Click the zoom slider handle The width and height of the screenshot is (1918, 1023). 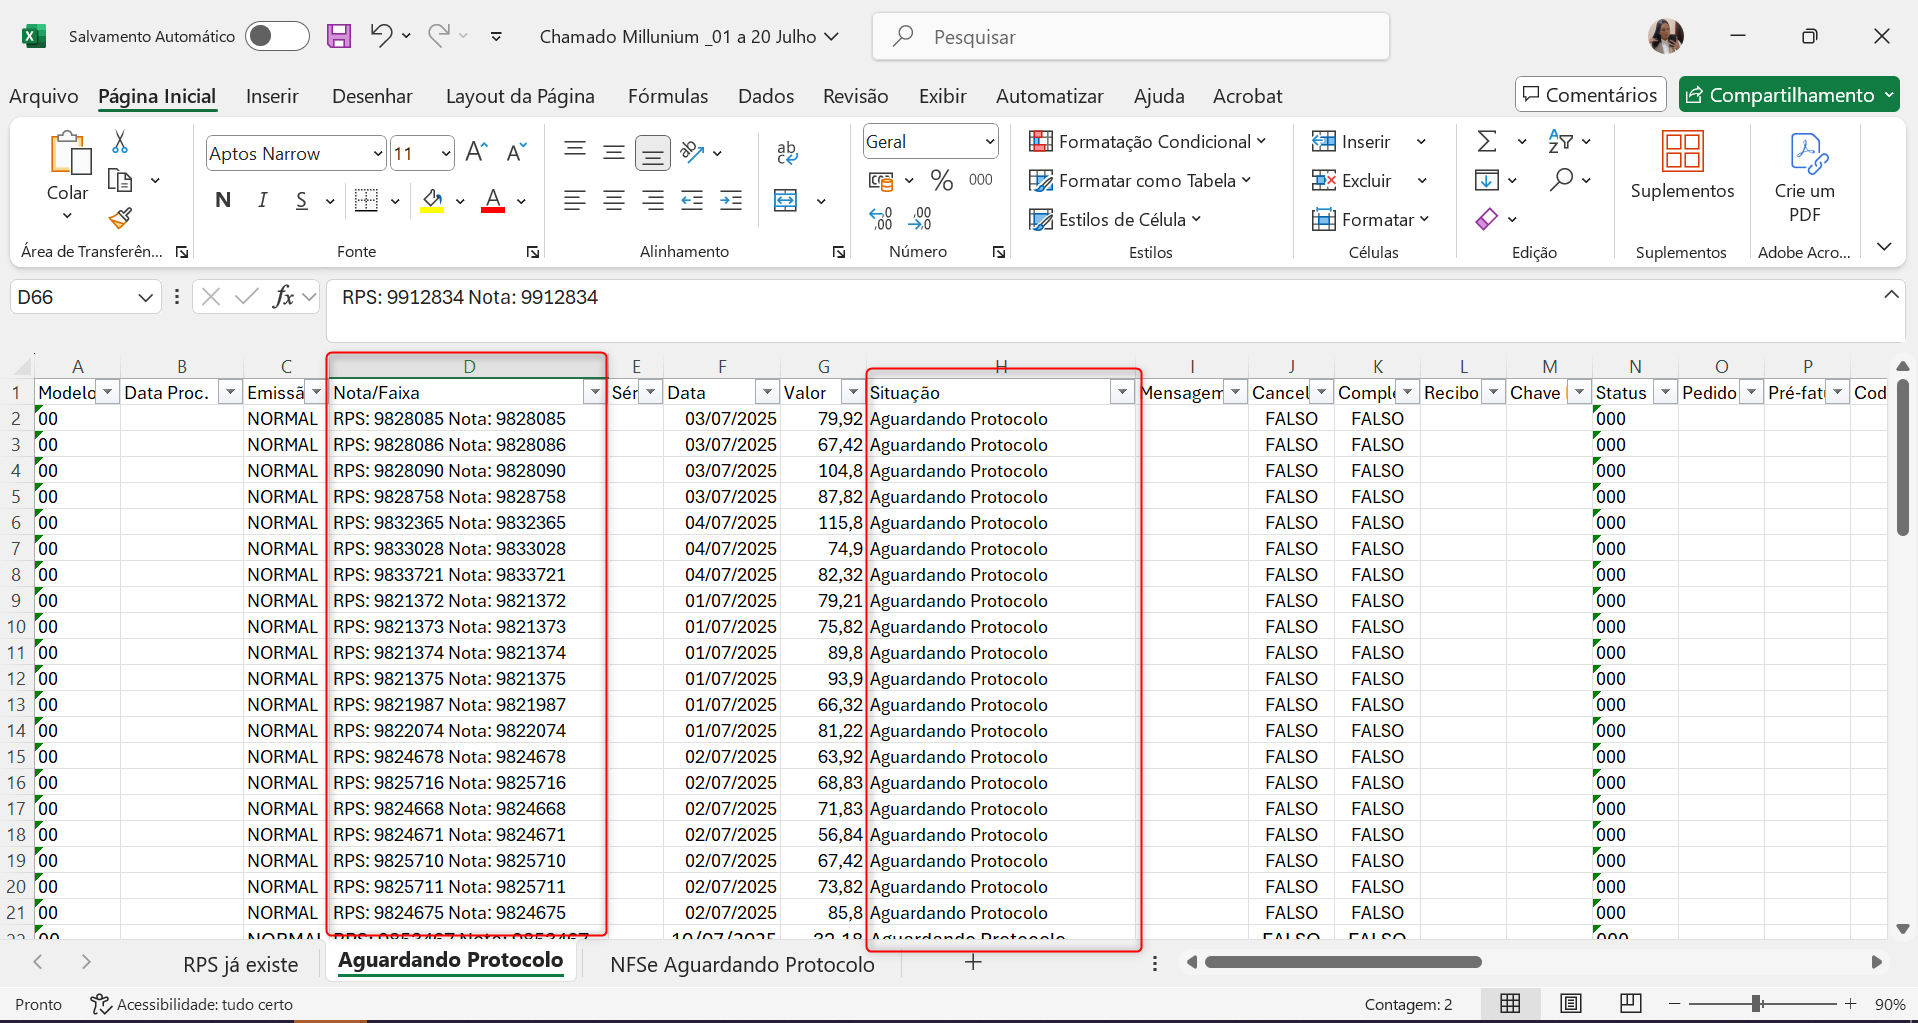pyautogui.click(x=1756, y=1003)
